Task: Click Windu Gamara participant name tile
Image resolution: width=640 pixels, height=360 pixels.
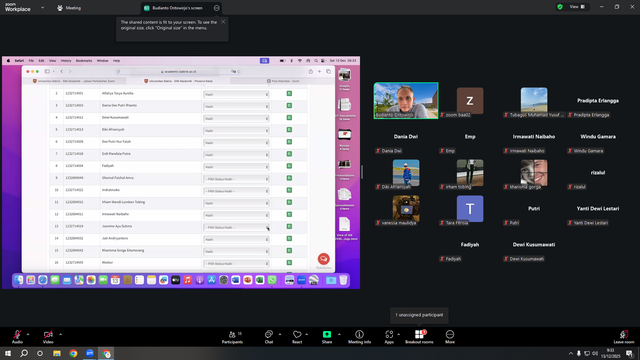Action: 598,137
